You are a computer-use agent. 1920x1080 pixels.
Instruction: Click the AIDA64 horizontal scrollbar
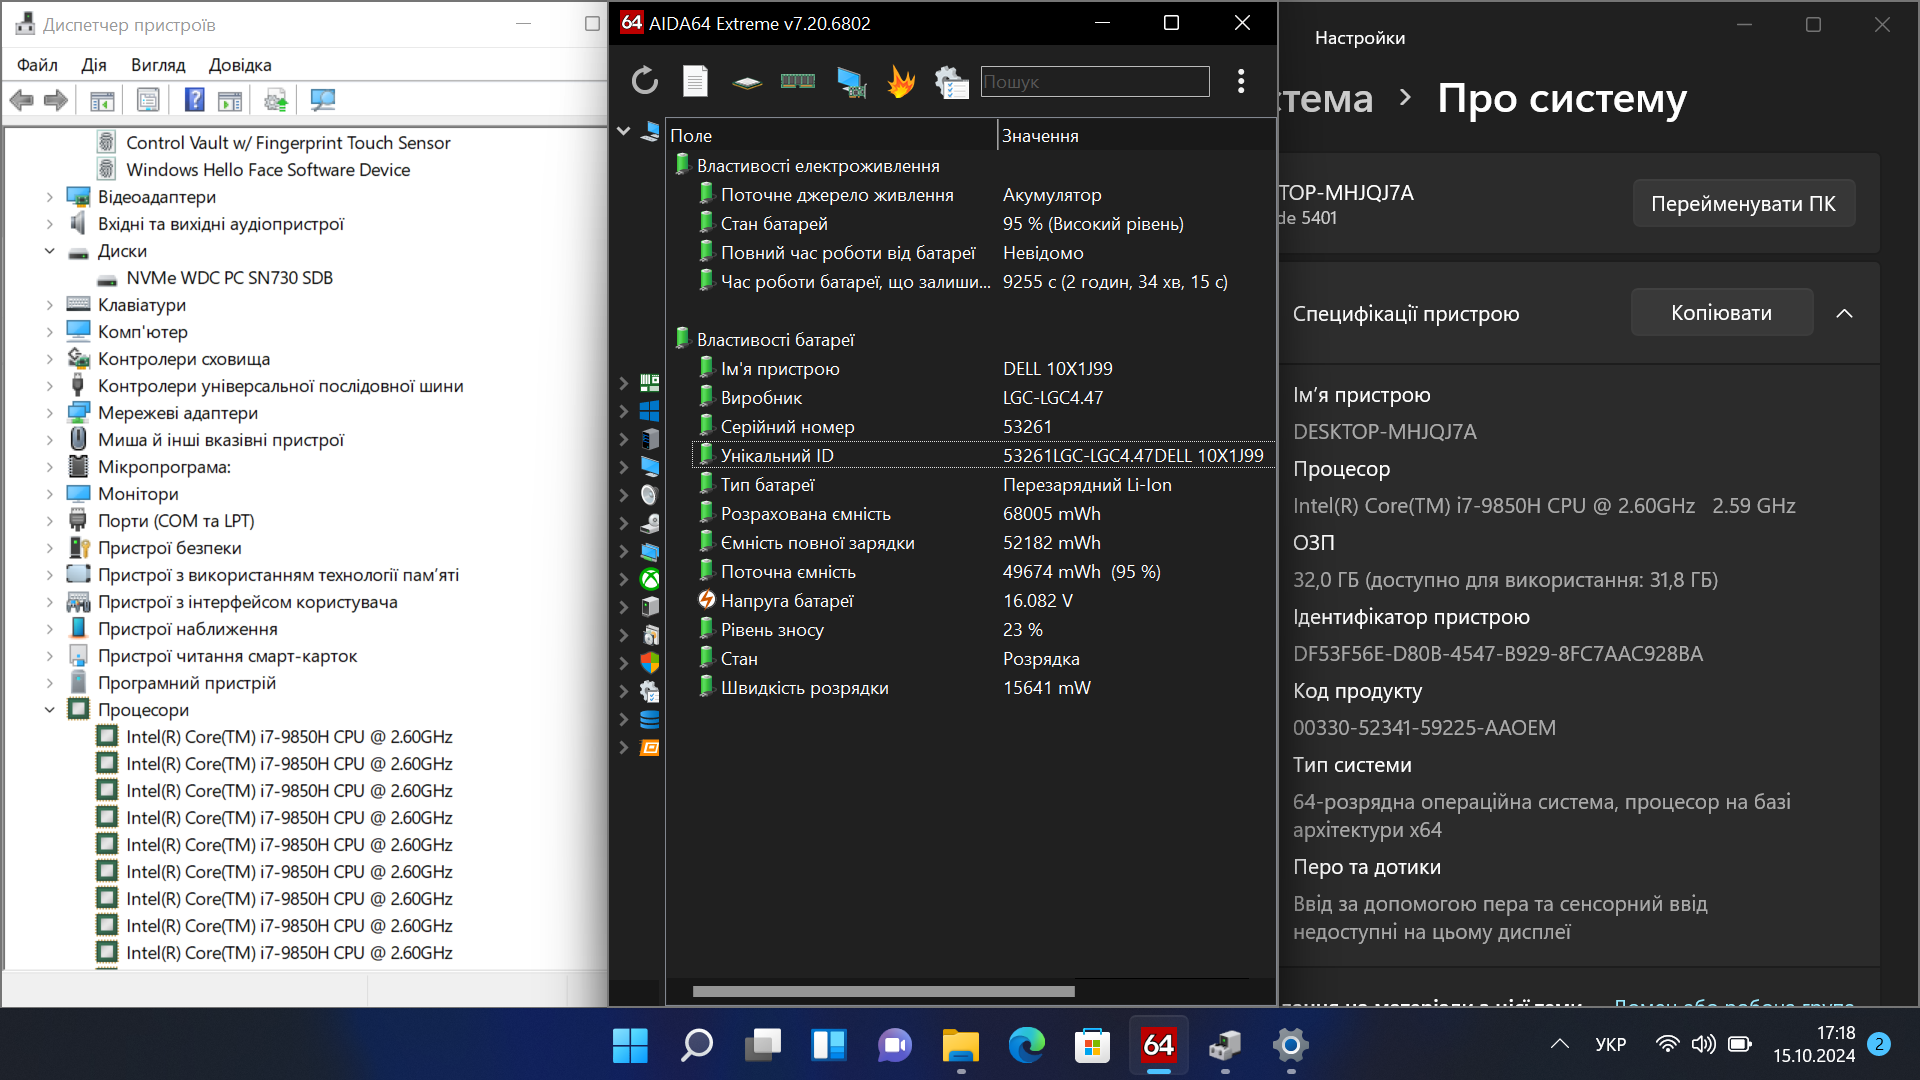pyautogui.click(x=883, y=992)
